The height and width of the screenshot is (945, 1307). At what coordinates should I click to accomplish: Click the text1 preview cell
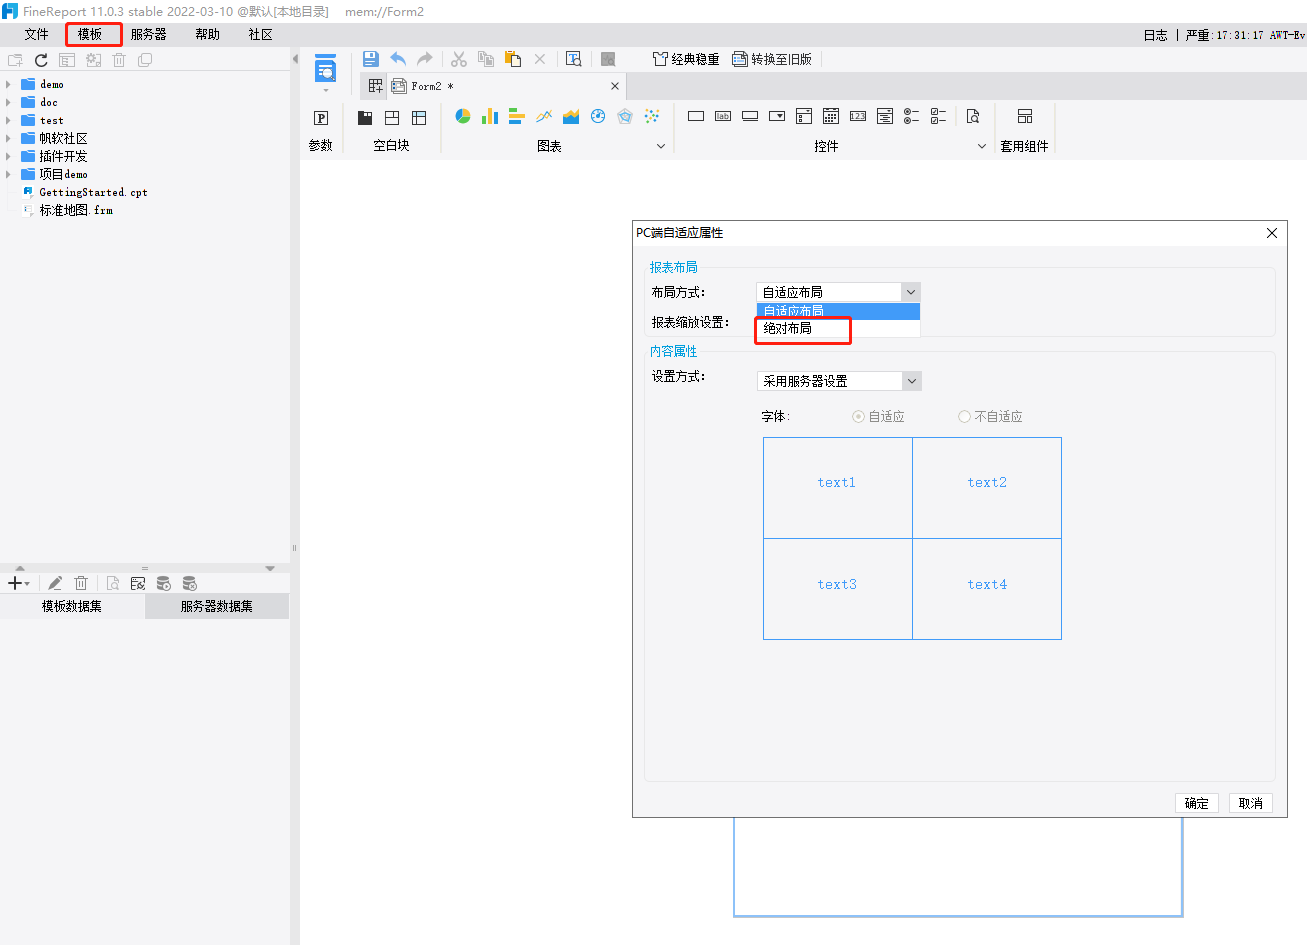[x=837, y=487]
